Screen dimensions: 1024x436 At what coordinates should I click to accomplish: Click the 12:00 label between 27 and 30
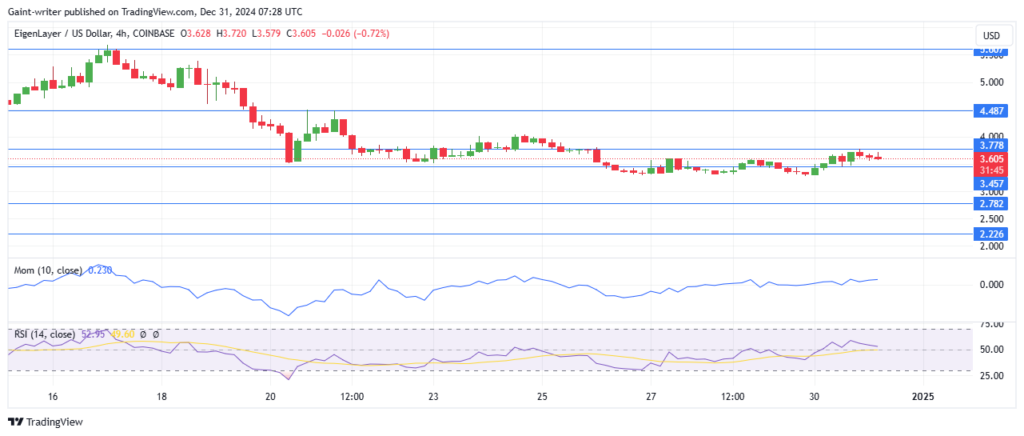pyautogui.click(x=733, y=396)
